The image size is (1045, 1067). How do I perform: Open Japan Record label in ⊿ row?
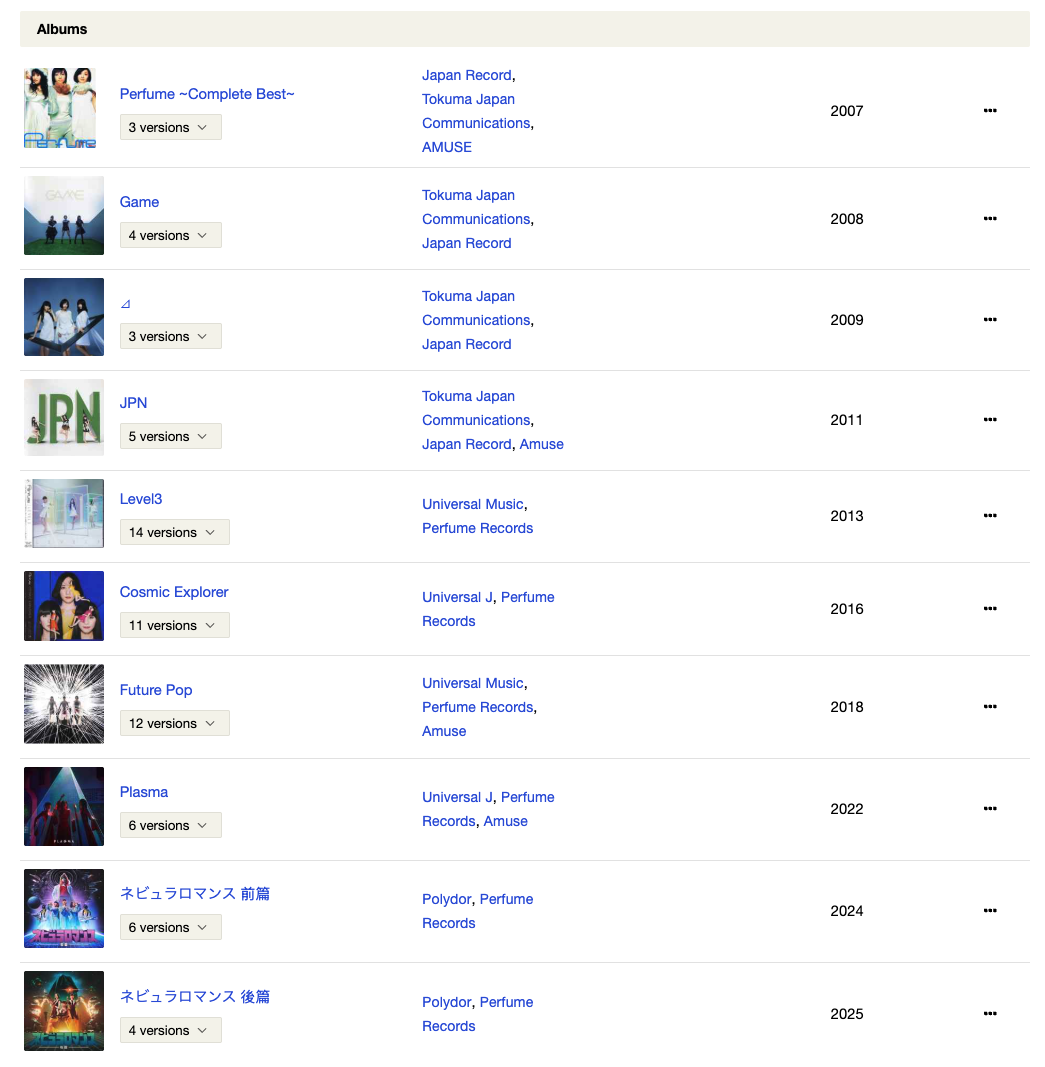[x=467, y=344]
